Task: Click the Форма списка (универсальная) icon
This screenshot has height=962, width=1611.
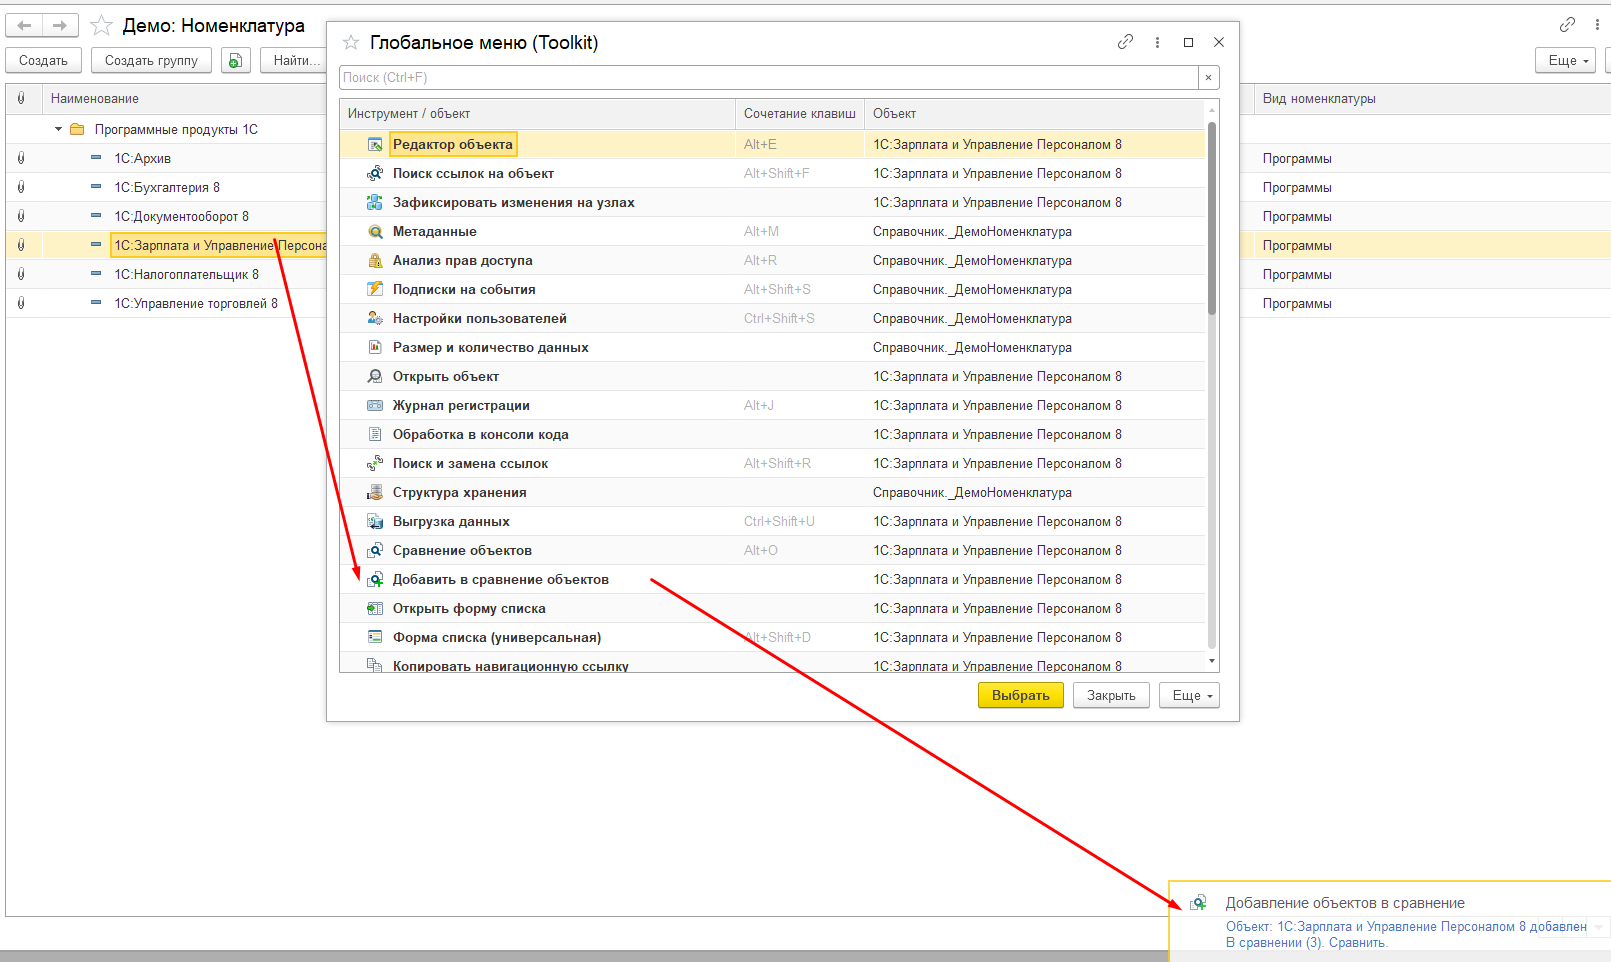Action: point(375,638)
